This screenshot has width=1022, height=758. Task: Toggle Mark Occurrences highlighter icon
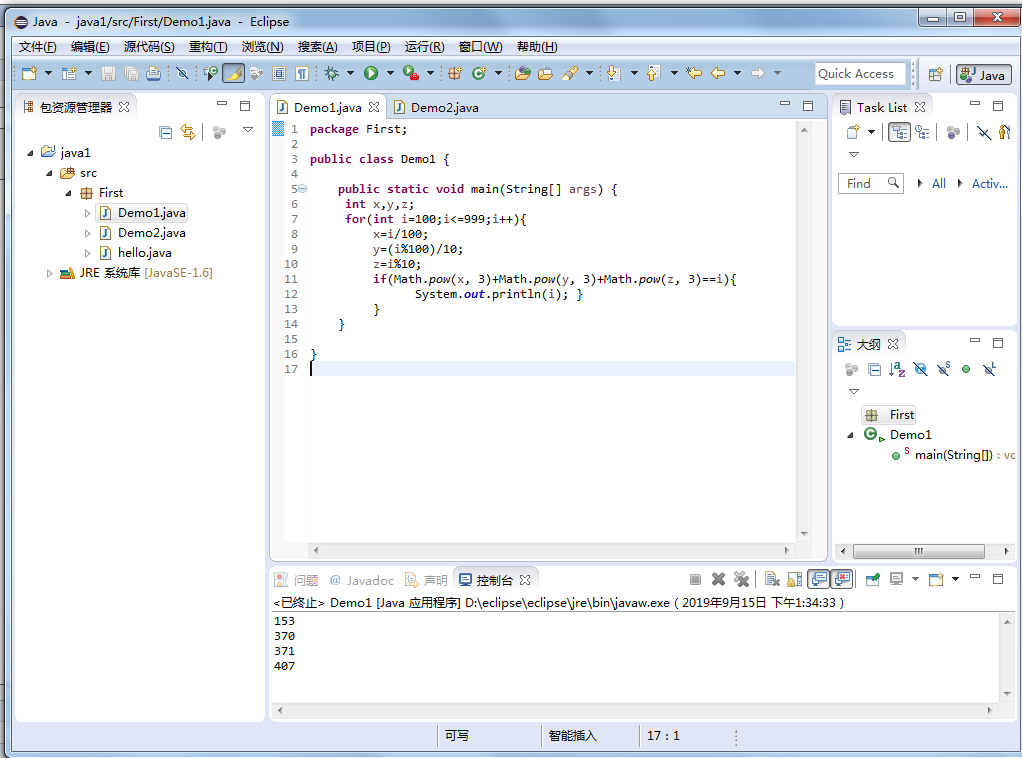233,73
